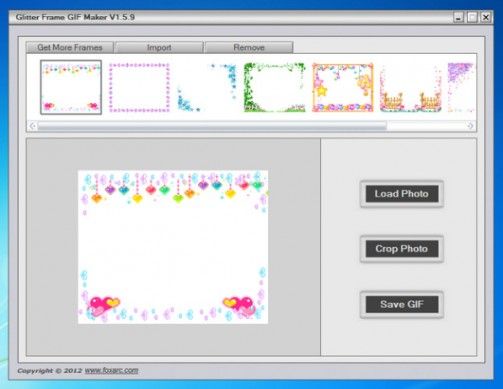The height and width of the screenshot is (389, 503).
Task: Minimize the Glitter Frame GIF Maker window
Action: tap(459, 17)
